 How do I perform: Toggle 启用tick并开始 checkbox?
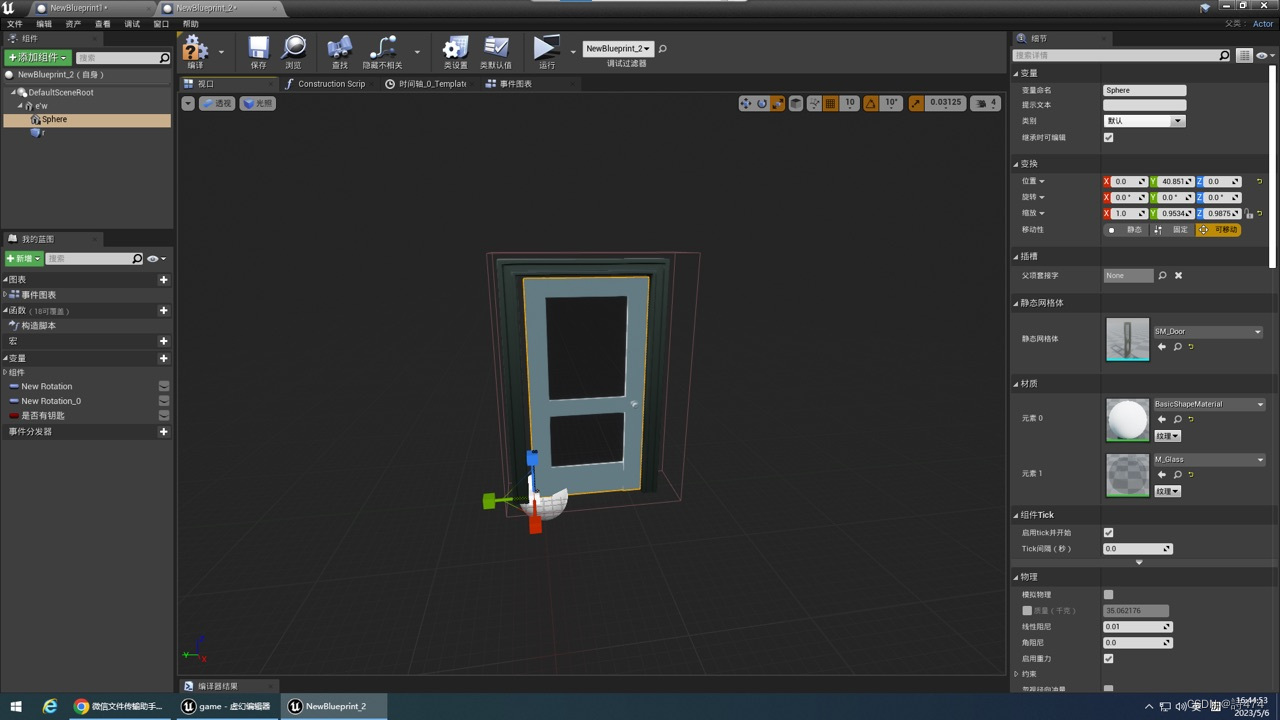point(1108,533)
